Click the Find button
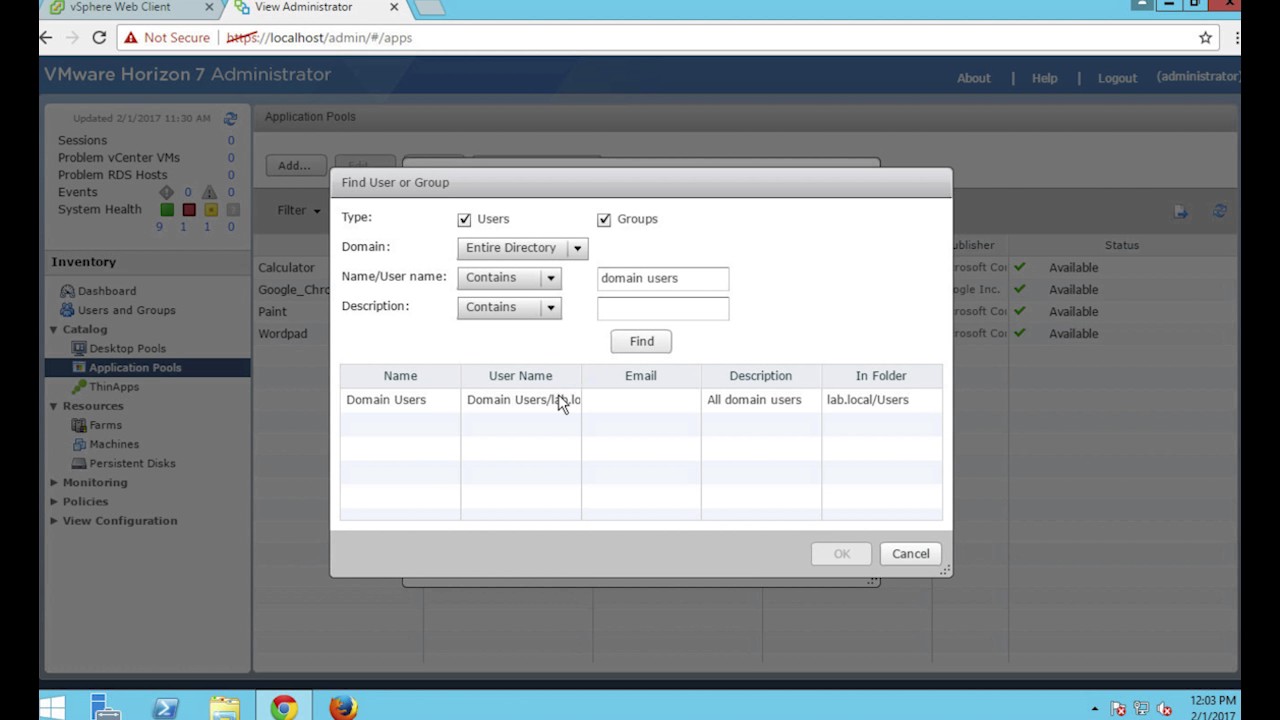The height and width of the screenshot is (720, 1280). pos(641,341)
